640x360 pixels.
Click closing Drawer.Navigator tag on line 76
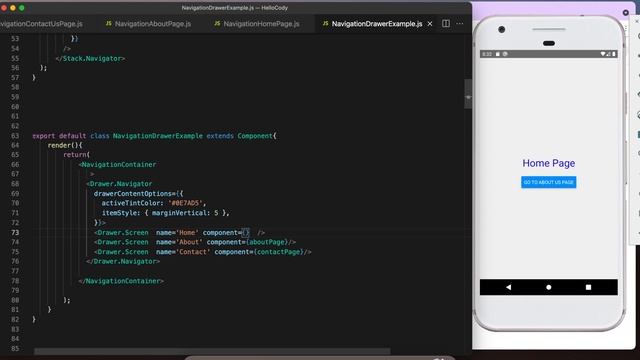(x=123, y=261)
